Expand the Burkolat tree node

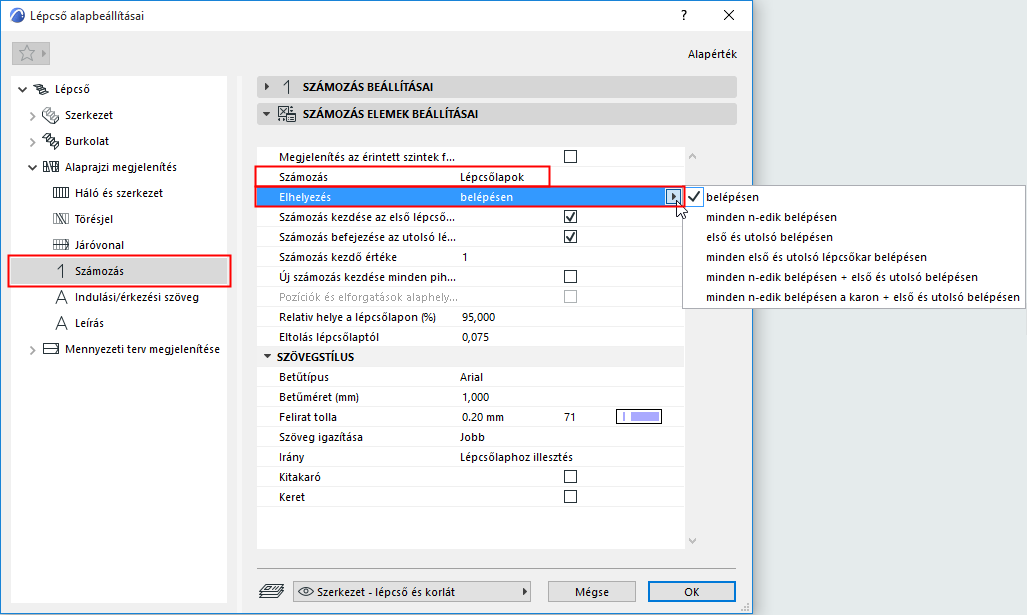click(x=32, y=141)
